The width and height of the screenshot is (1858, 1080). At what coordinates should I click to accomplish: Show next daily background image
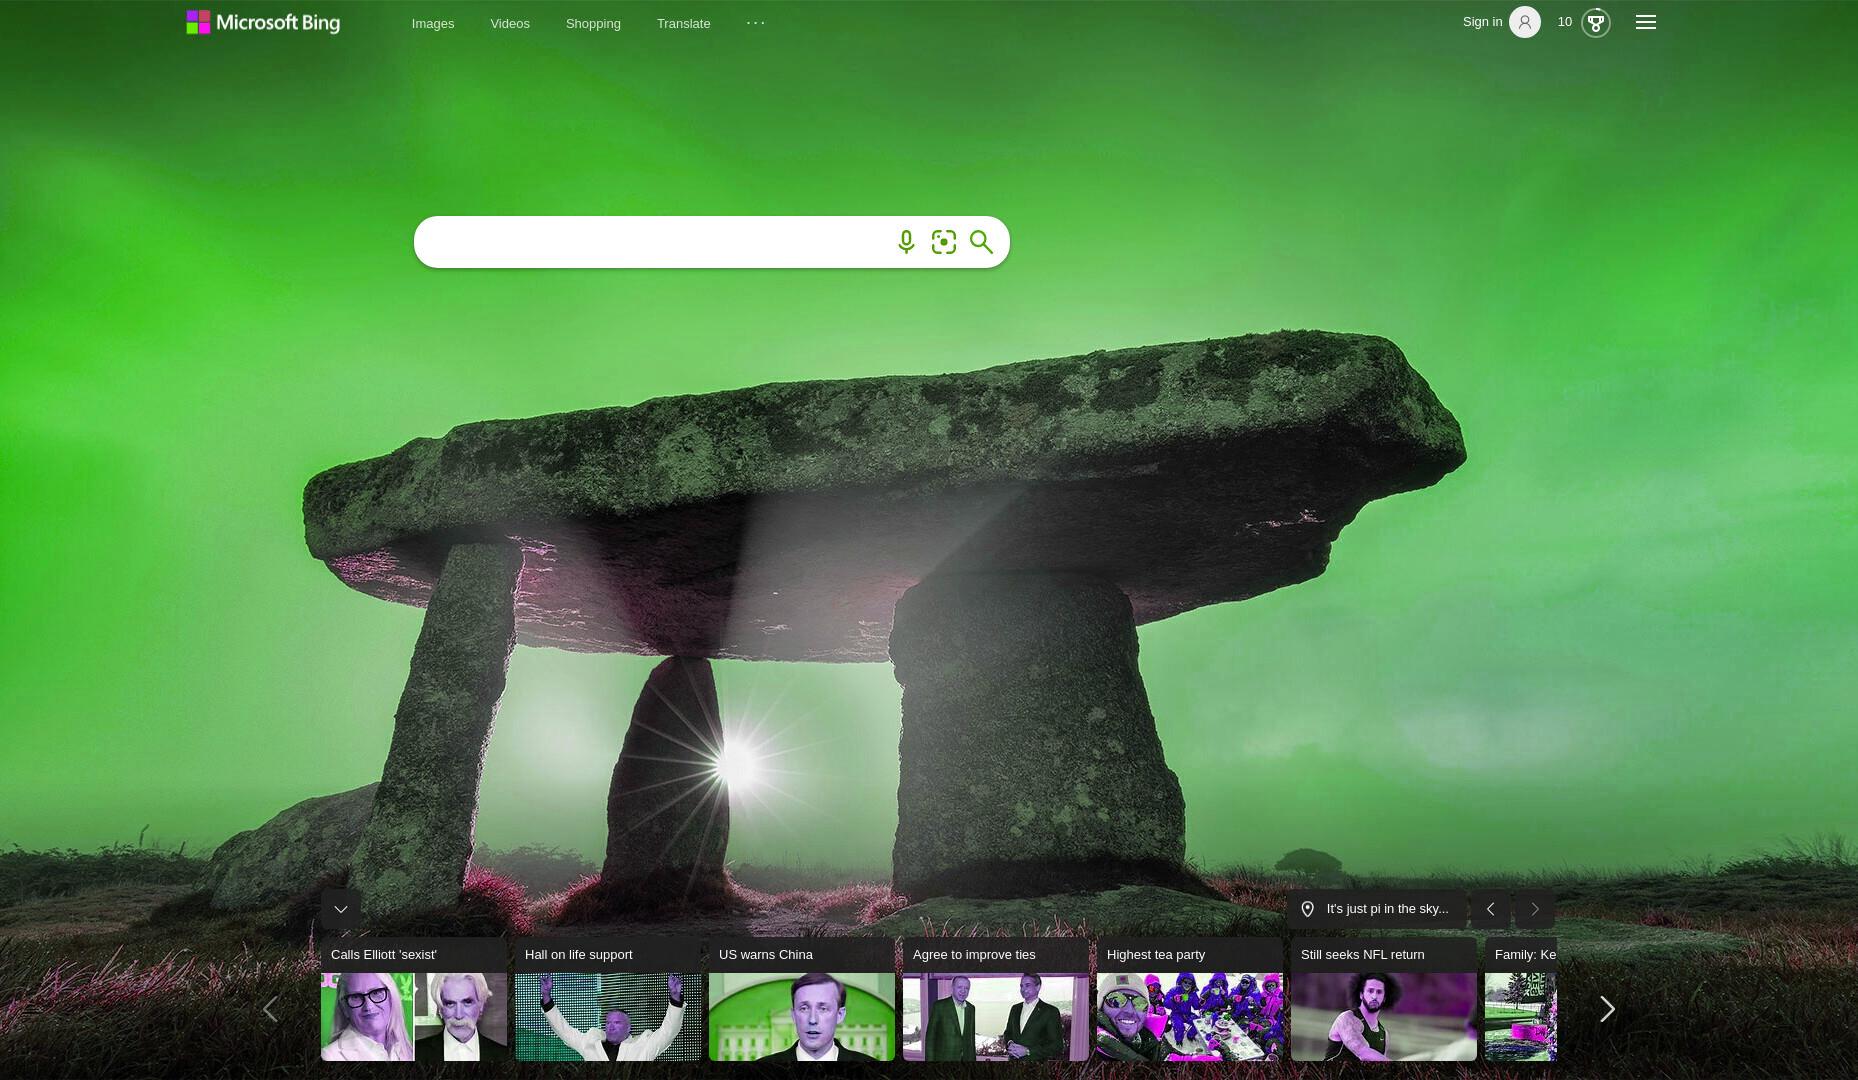pyautogui.click(x=1535, y=909)
